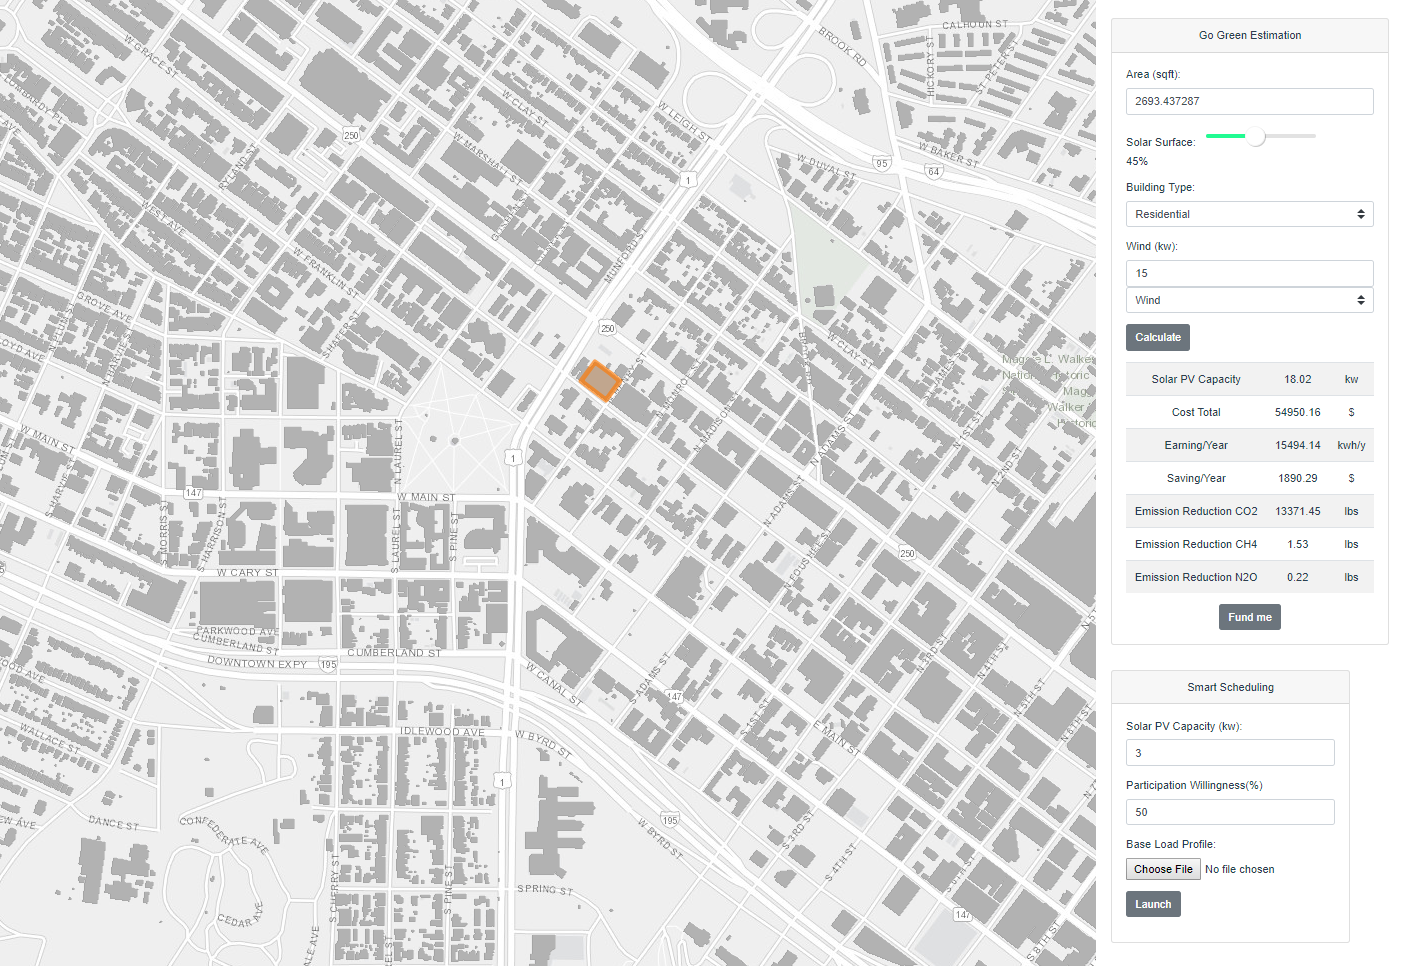Click the Fund me button
Viewport: 1402px width, 966px height.
[x=1249, y=617]
